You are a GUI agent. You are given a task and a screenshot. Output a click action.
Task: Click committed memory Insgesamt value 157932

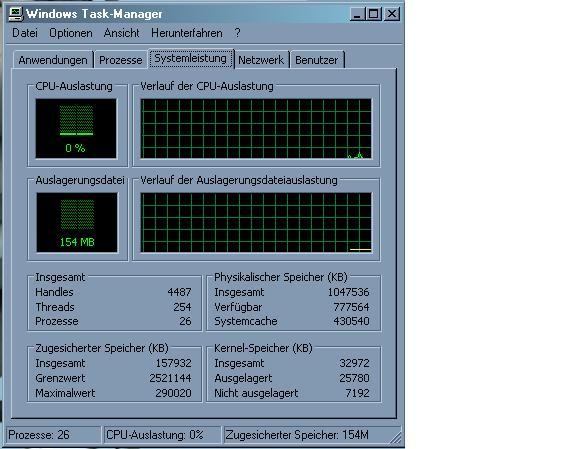pyautogui.click(x=173, y=363)
